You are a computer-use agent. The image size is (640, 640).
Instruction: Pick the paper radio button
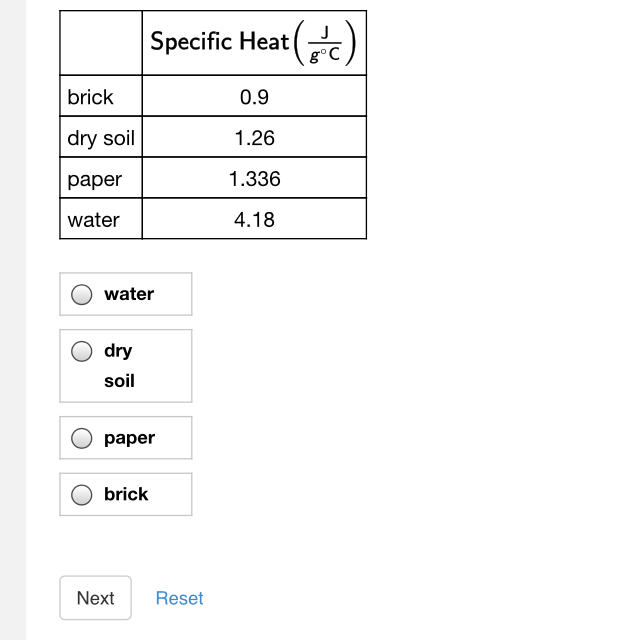pyautogui.click(x=84, y=438)
